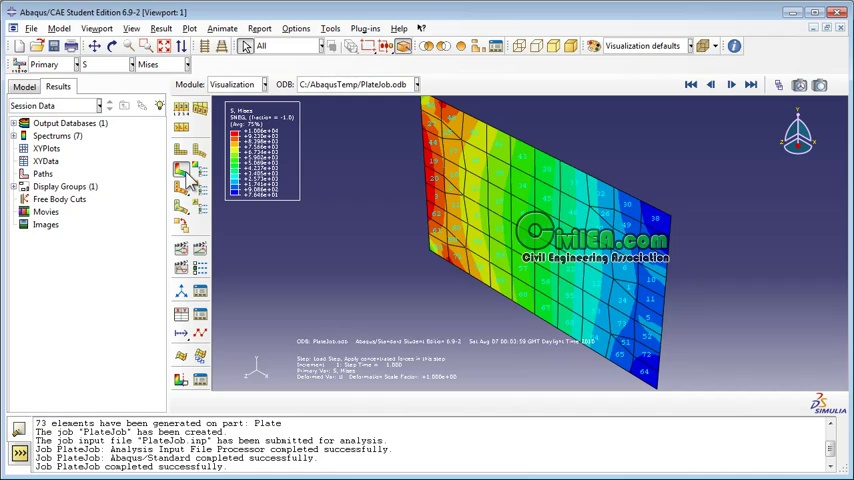Select the Rotate View tool
Viewport: 854px width, 480px height.
tap(111, 46)
